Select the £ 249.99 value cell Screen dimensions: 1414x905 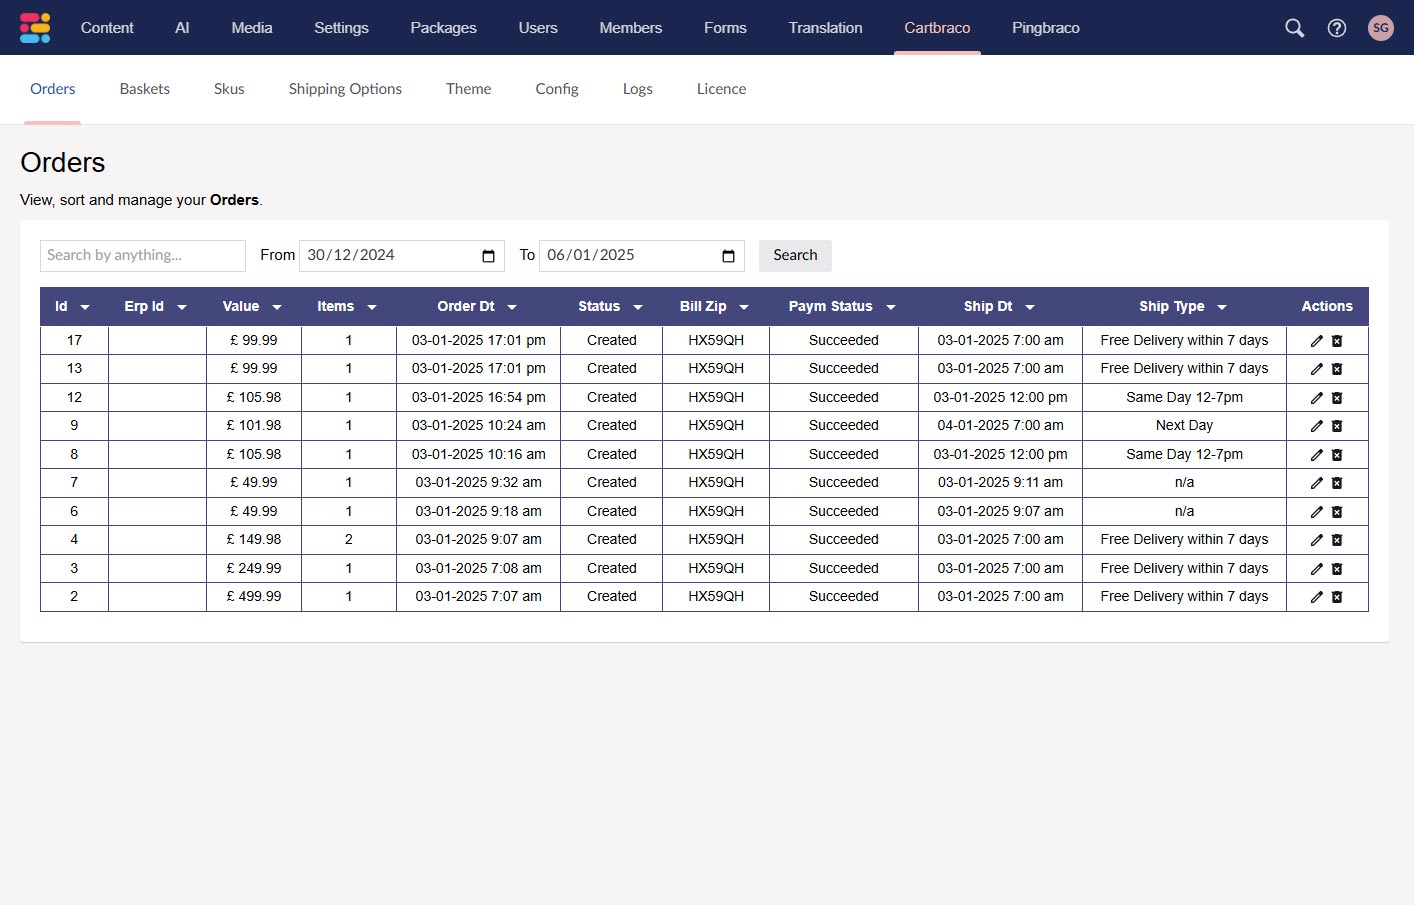click(x=254, y=569)
